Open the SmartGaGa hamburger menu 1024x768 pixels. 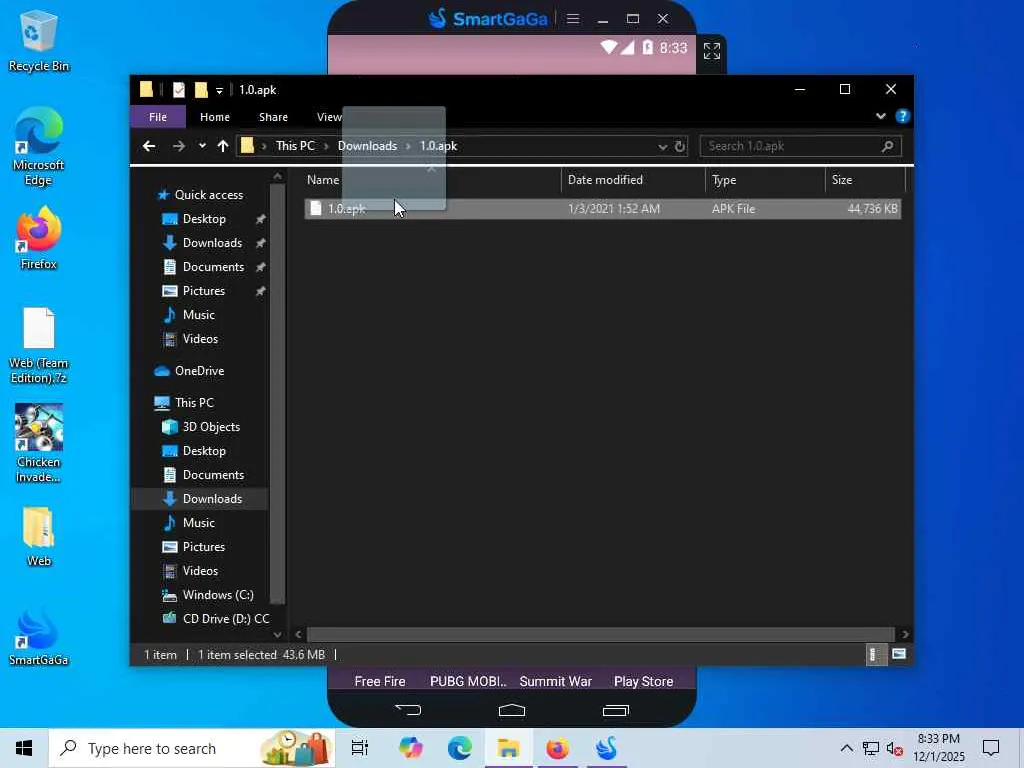573,19
